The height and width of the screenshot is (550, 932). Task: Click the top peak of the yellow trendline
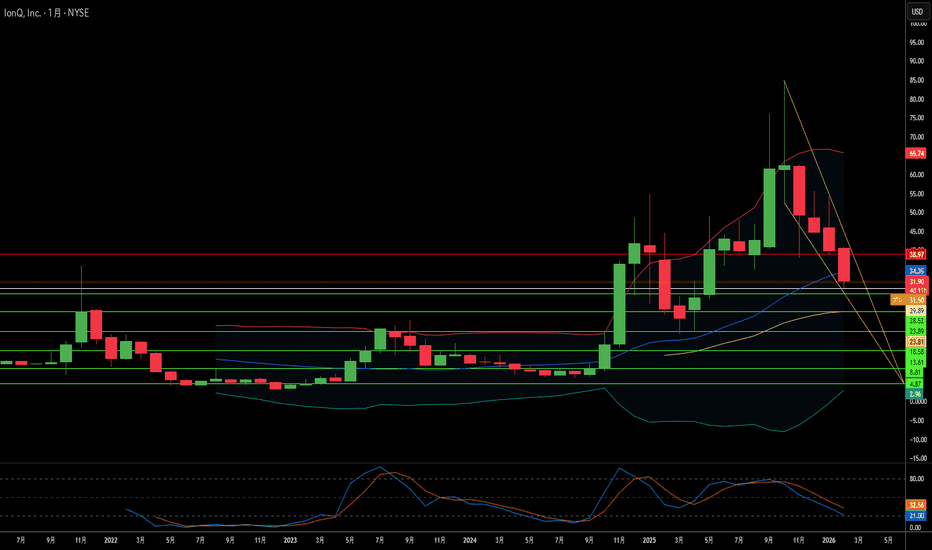tap(784, 81)
